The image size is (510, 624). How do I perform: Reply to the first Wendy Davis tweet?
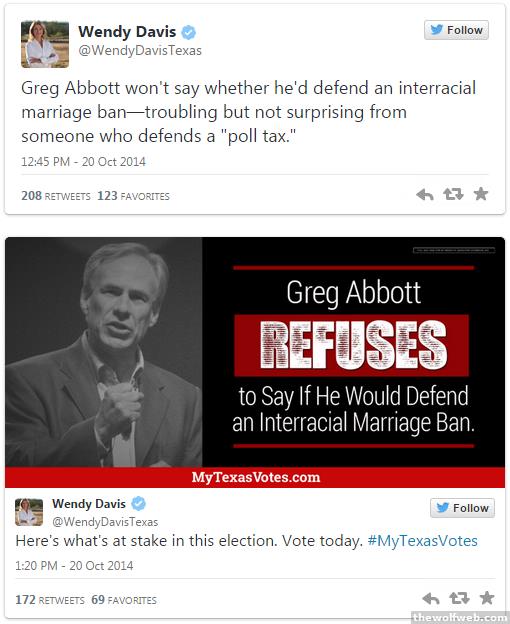click(424, 195)
